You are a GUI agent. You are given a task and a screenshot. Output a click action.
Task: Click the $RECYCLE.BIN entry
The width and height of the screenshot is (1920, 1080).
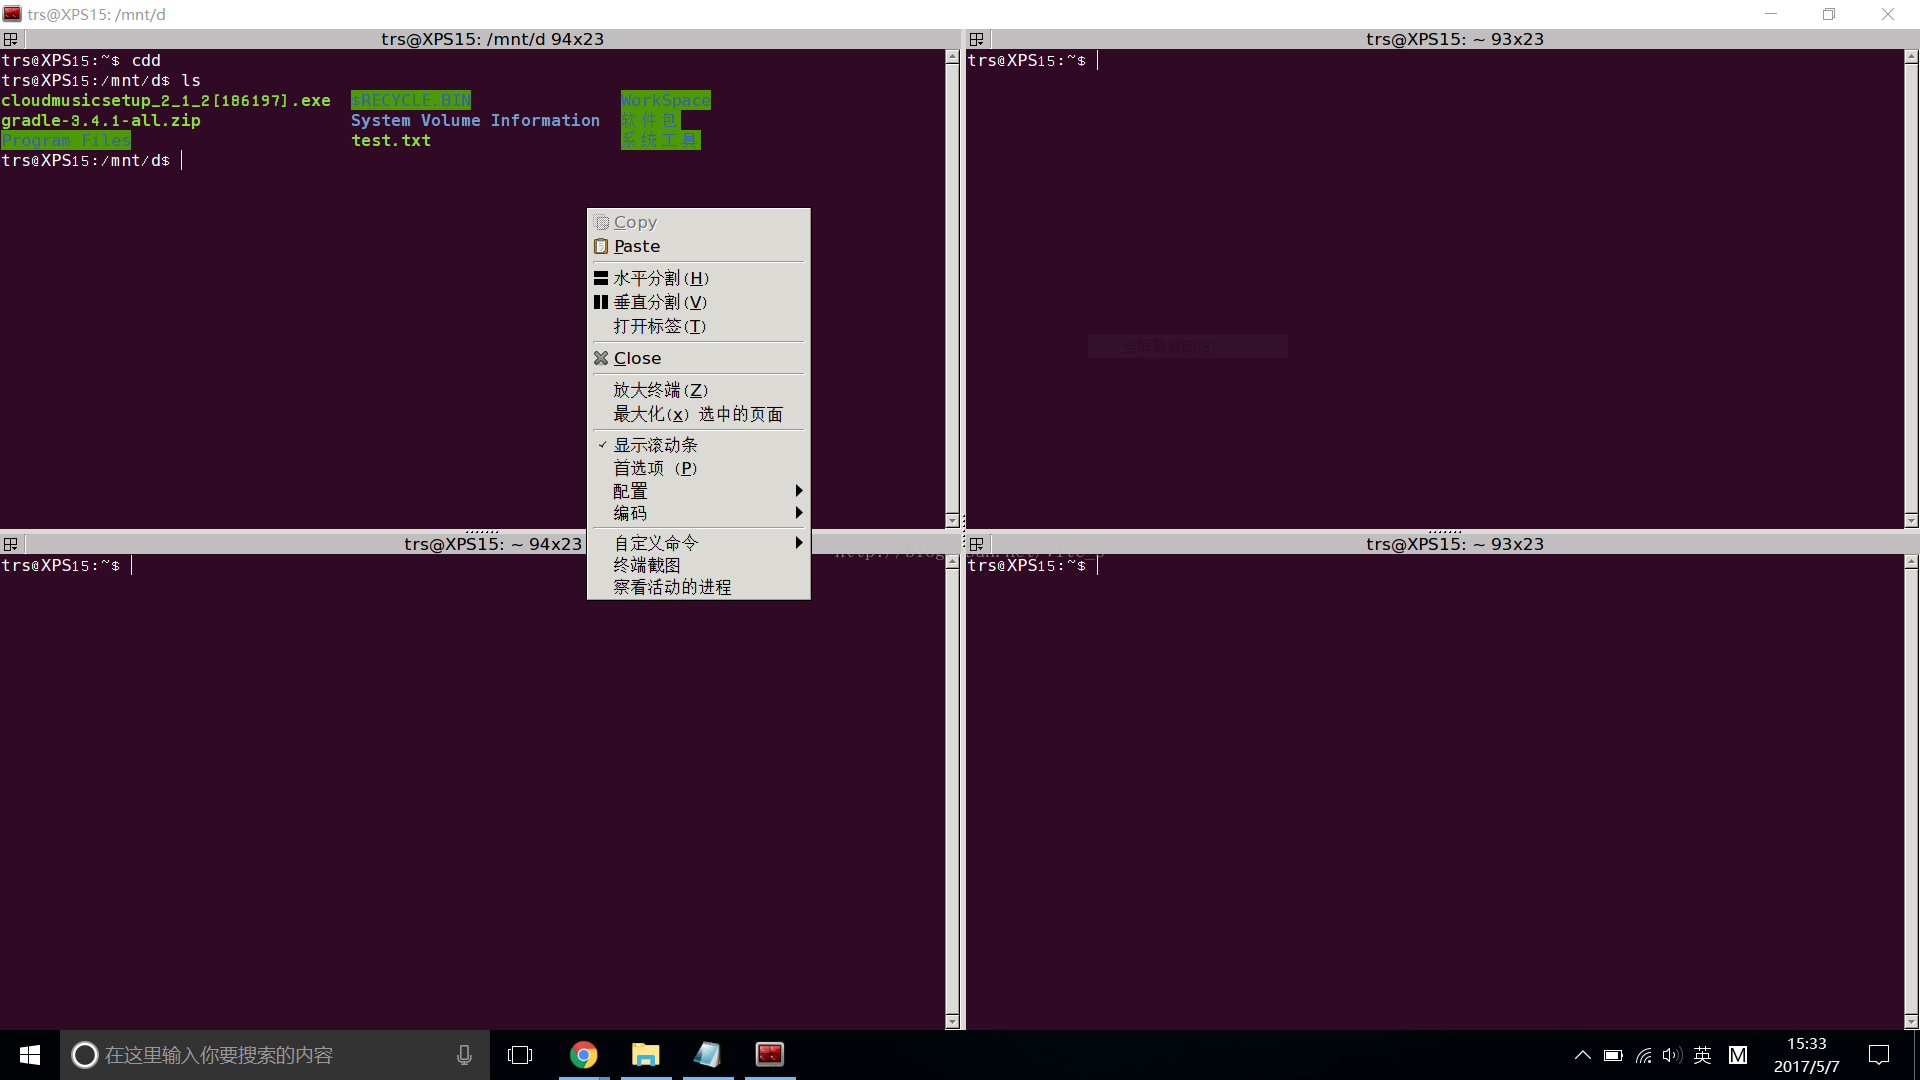click(x=411, y=101)
